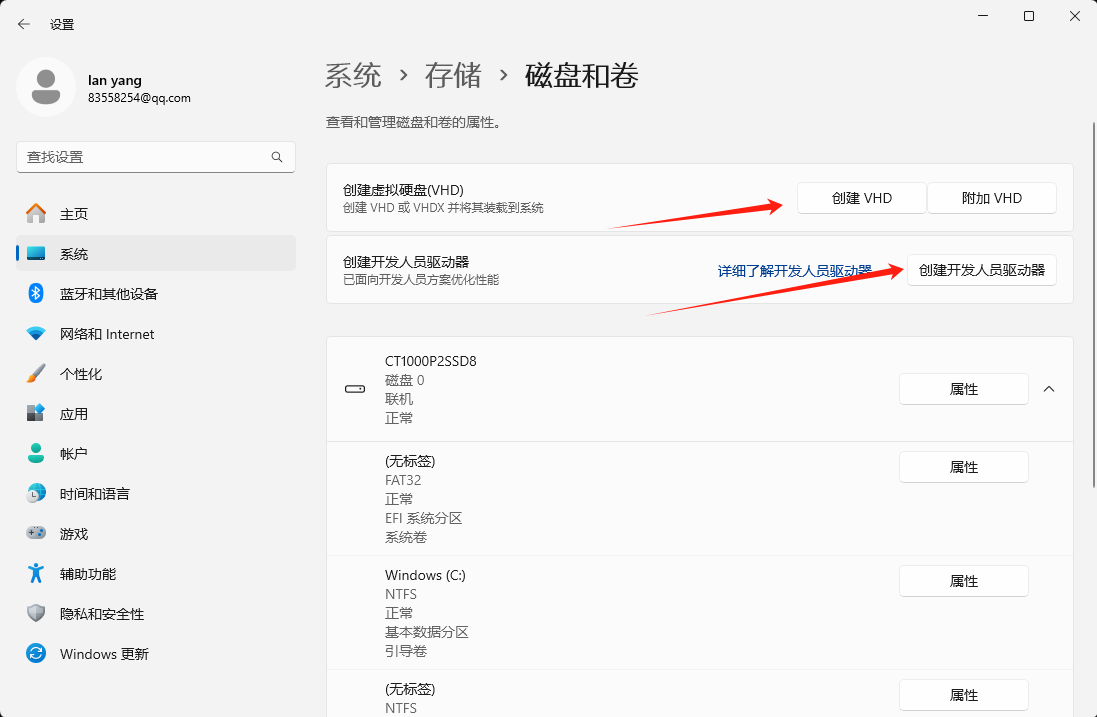Click the Storage (存储) breadcrumb in header

[453, 76]
